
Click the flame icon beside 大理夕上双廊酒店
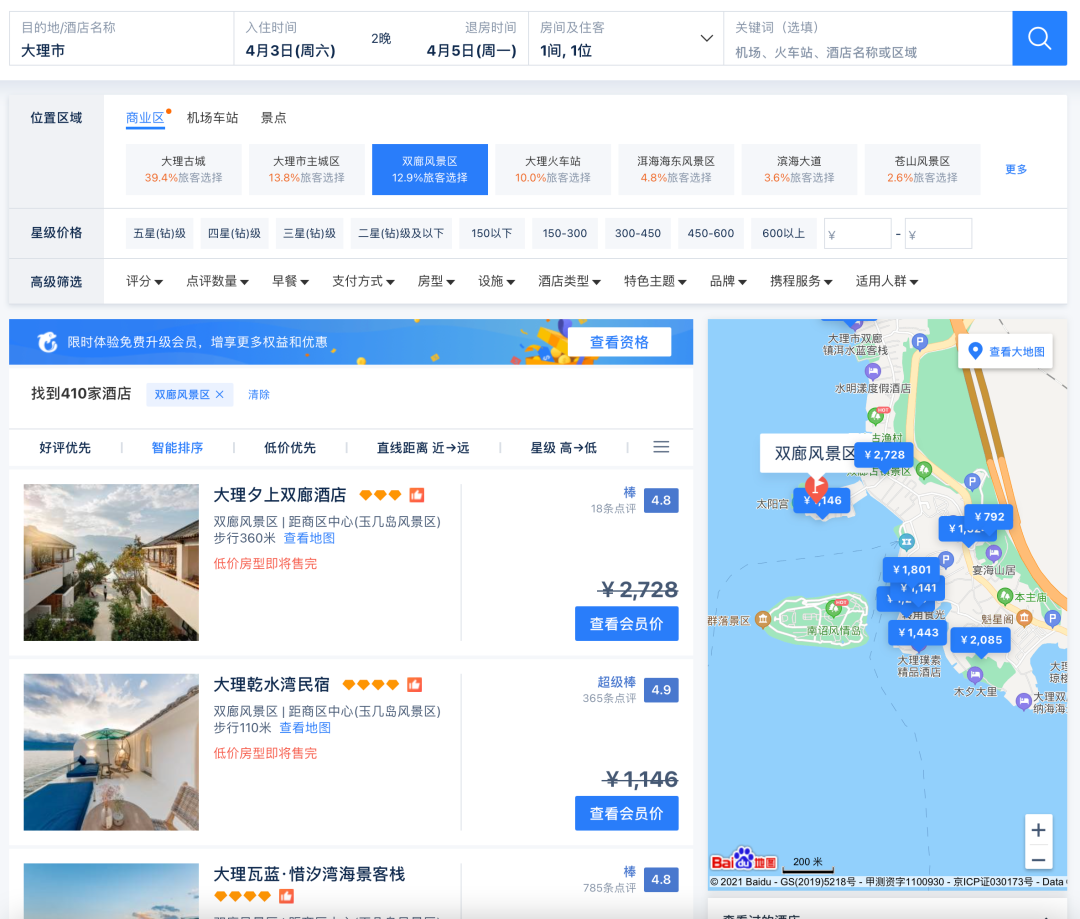click(417, 494)
